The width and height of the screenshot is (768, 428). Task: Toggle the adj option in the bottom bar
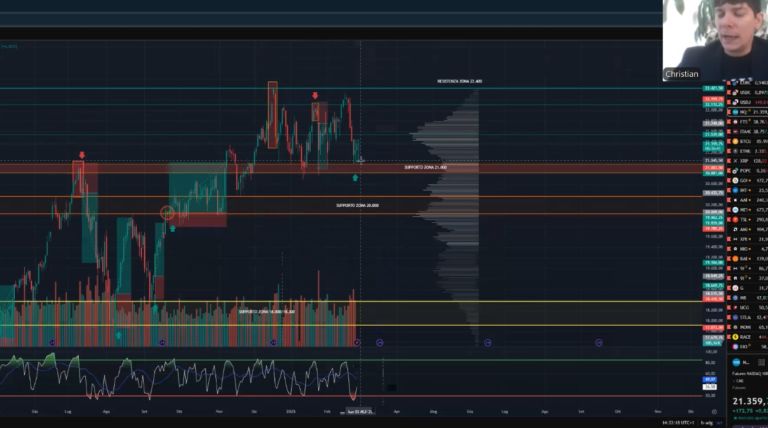coord(710,423)
